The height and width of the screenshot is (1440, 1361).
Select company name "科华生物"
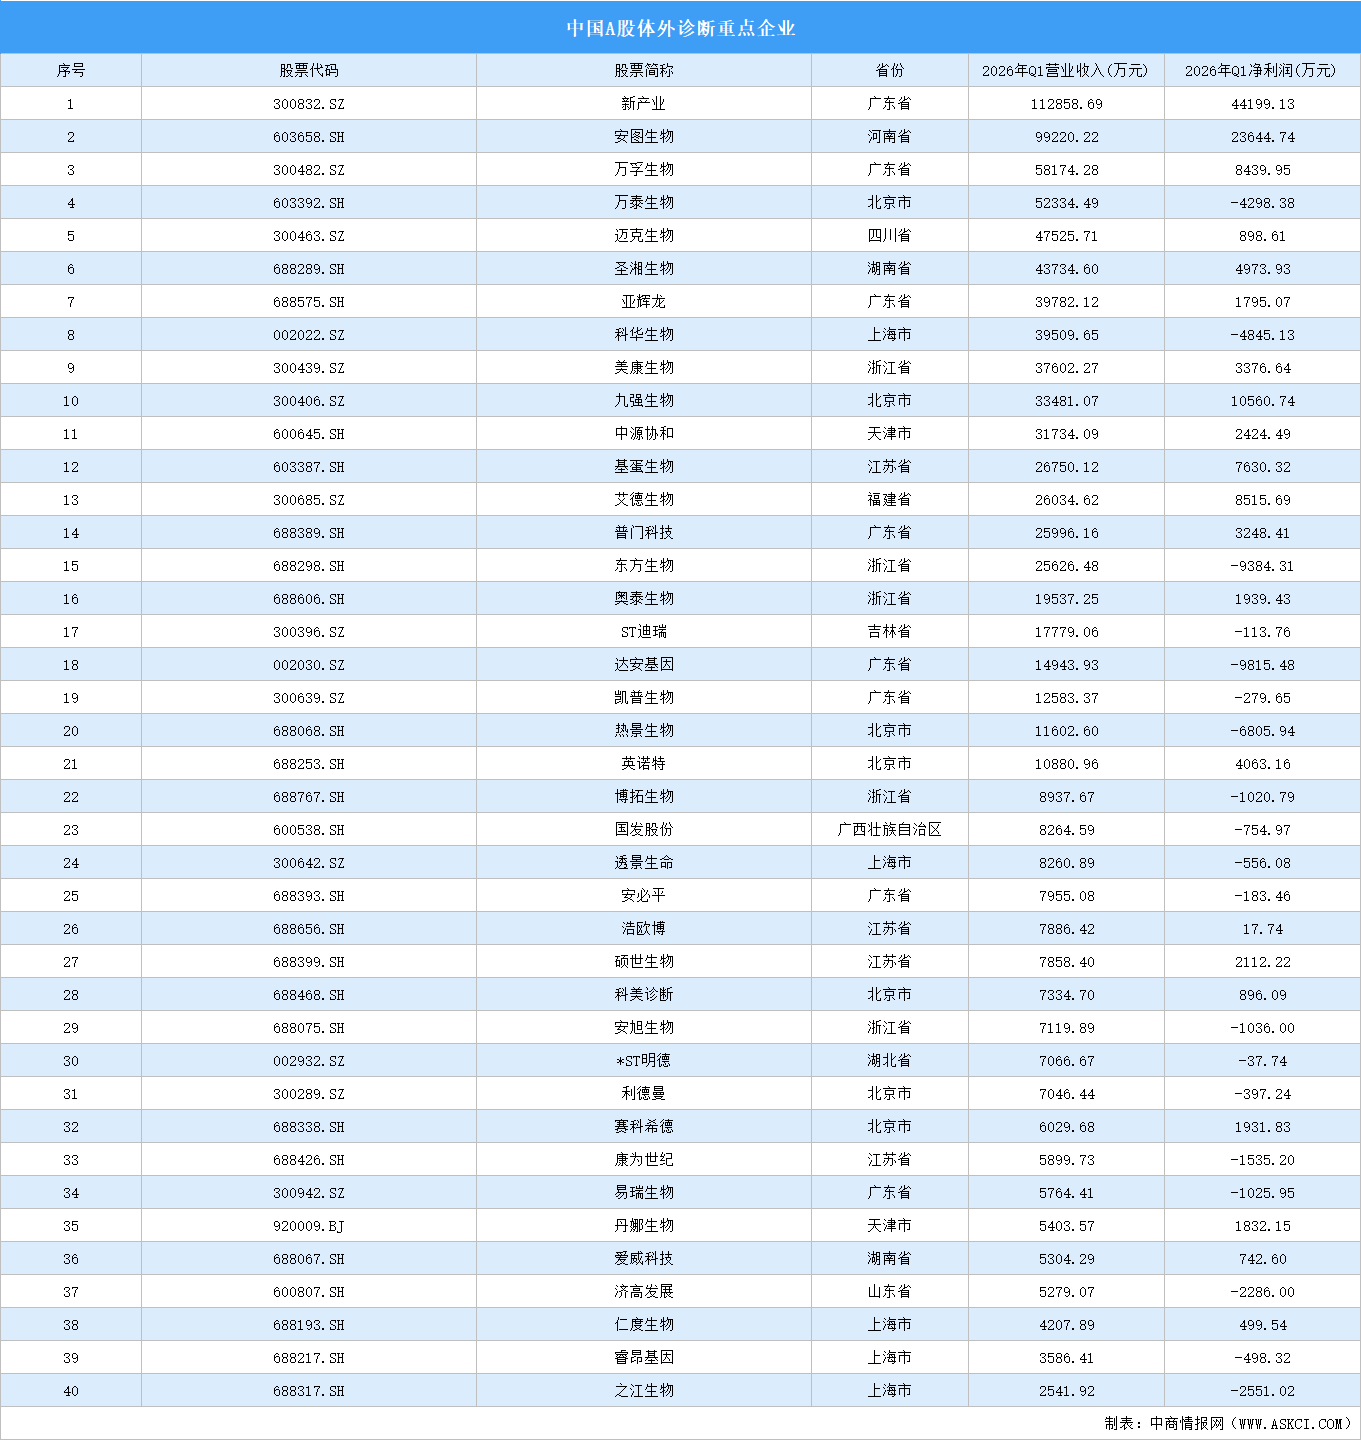point(644,335)
